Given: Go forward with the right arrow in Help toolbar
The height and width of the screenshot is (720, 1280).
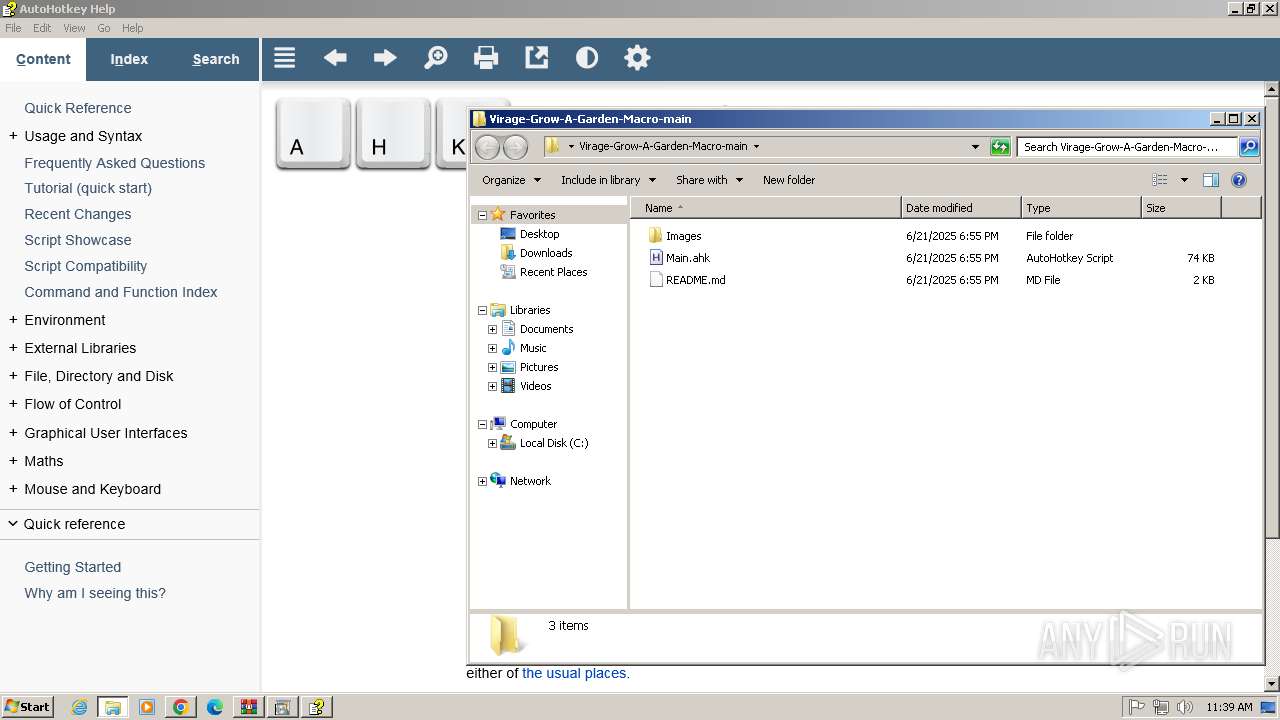Looking at the screenshot, I should pyautogui.click(x=385, y=58).
